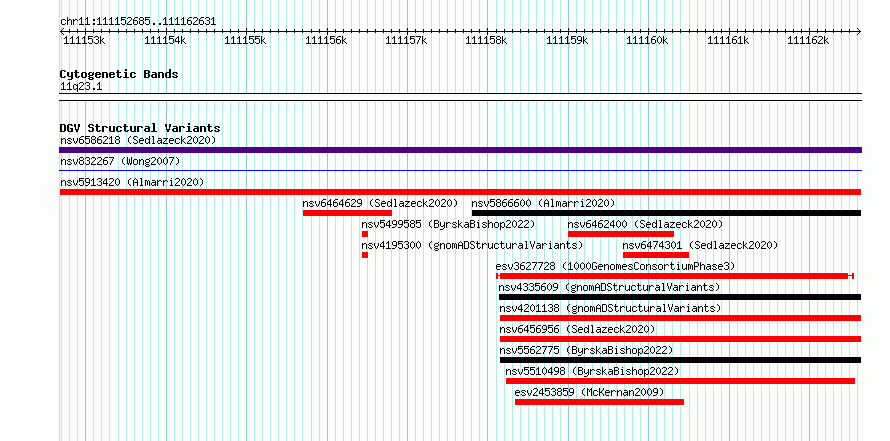This screenshot has width=890, height=441.
Task: Click the small red nsv5499585 marker
Action: coord(365,234)
